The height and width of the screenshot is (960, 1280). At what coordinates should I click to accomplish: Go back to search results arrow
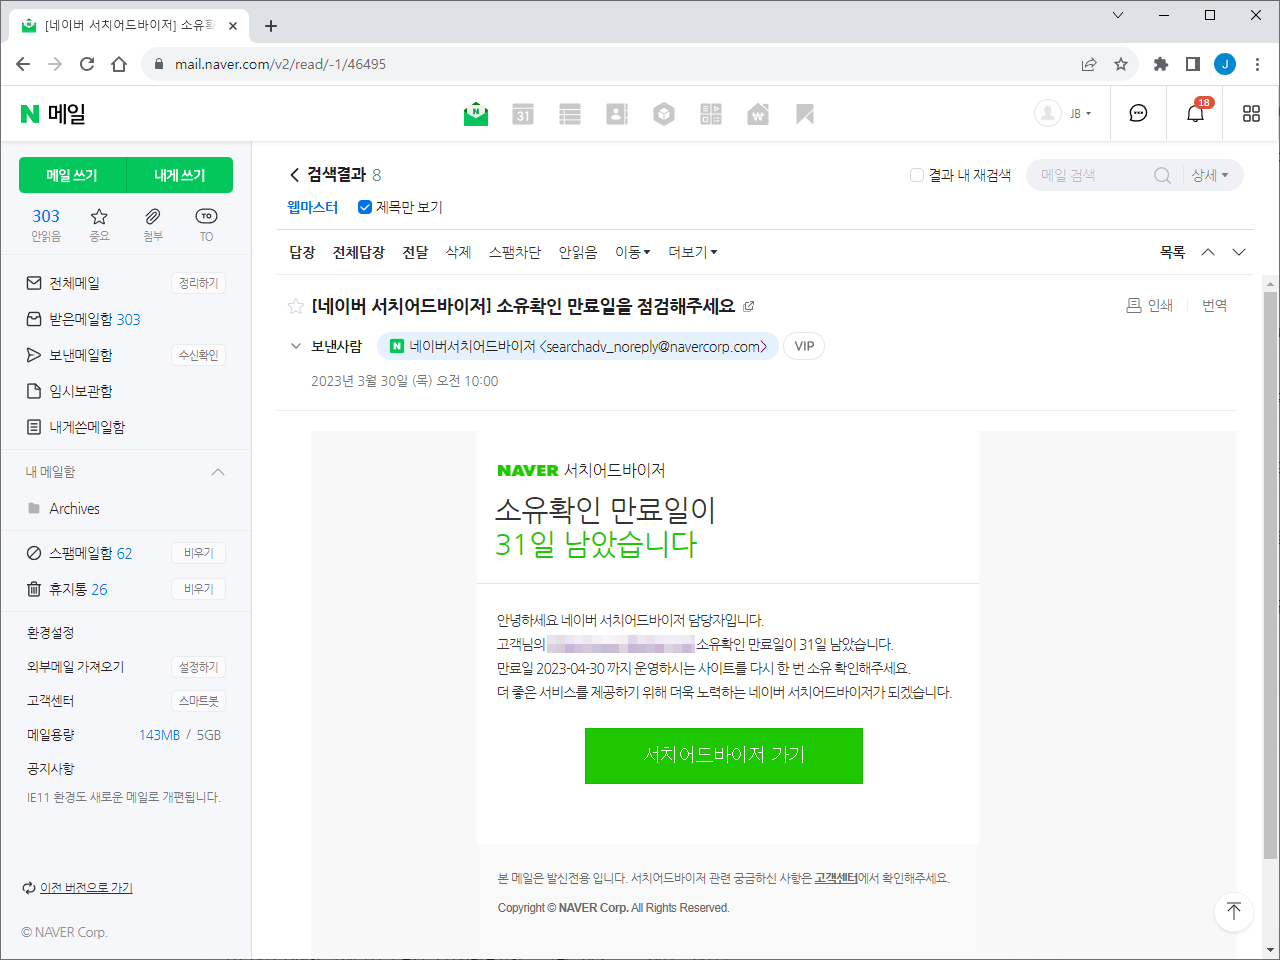coord(294,175)
